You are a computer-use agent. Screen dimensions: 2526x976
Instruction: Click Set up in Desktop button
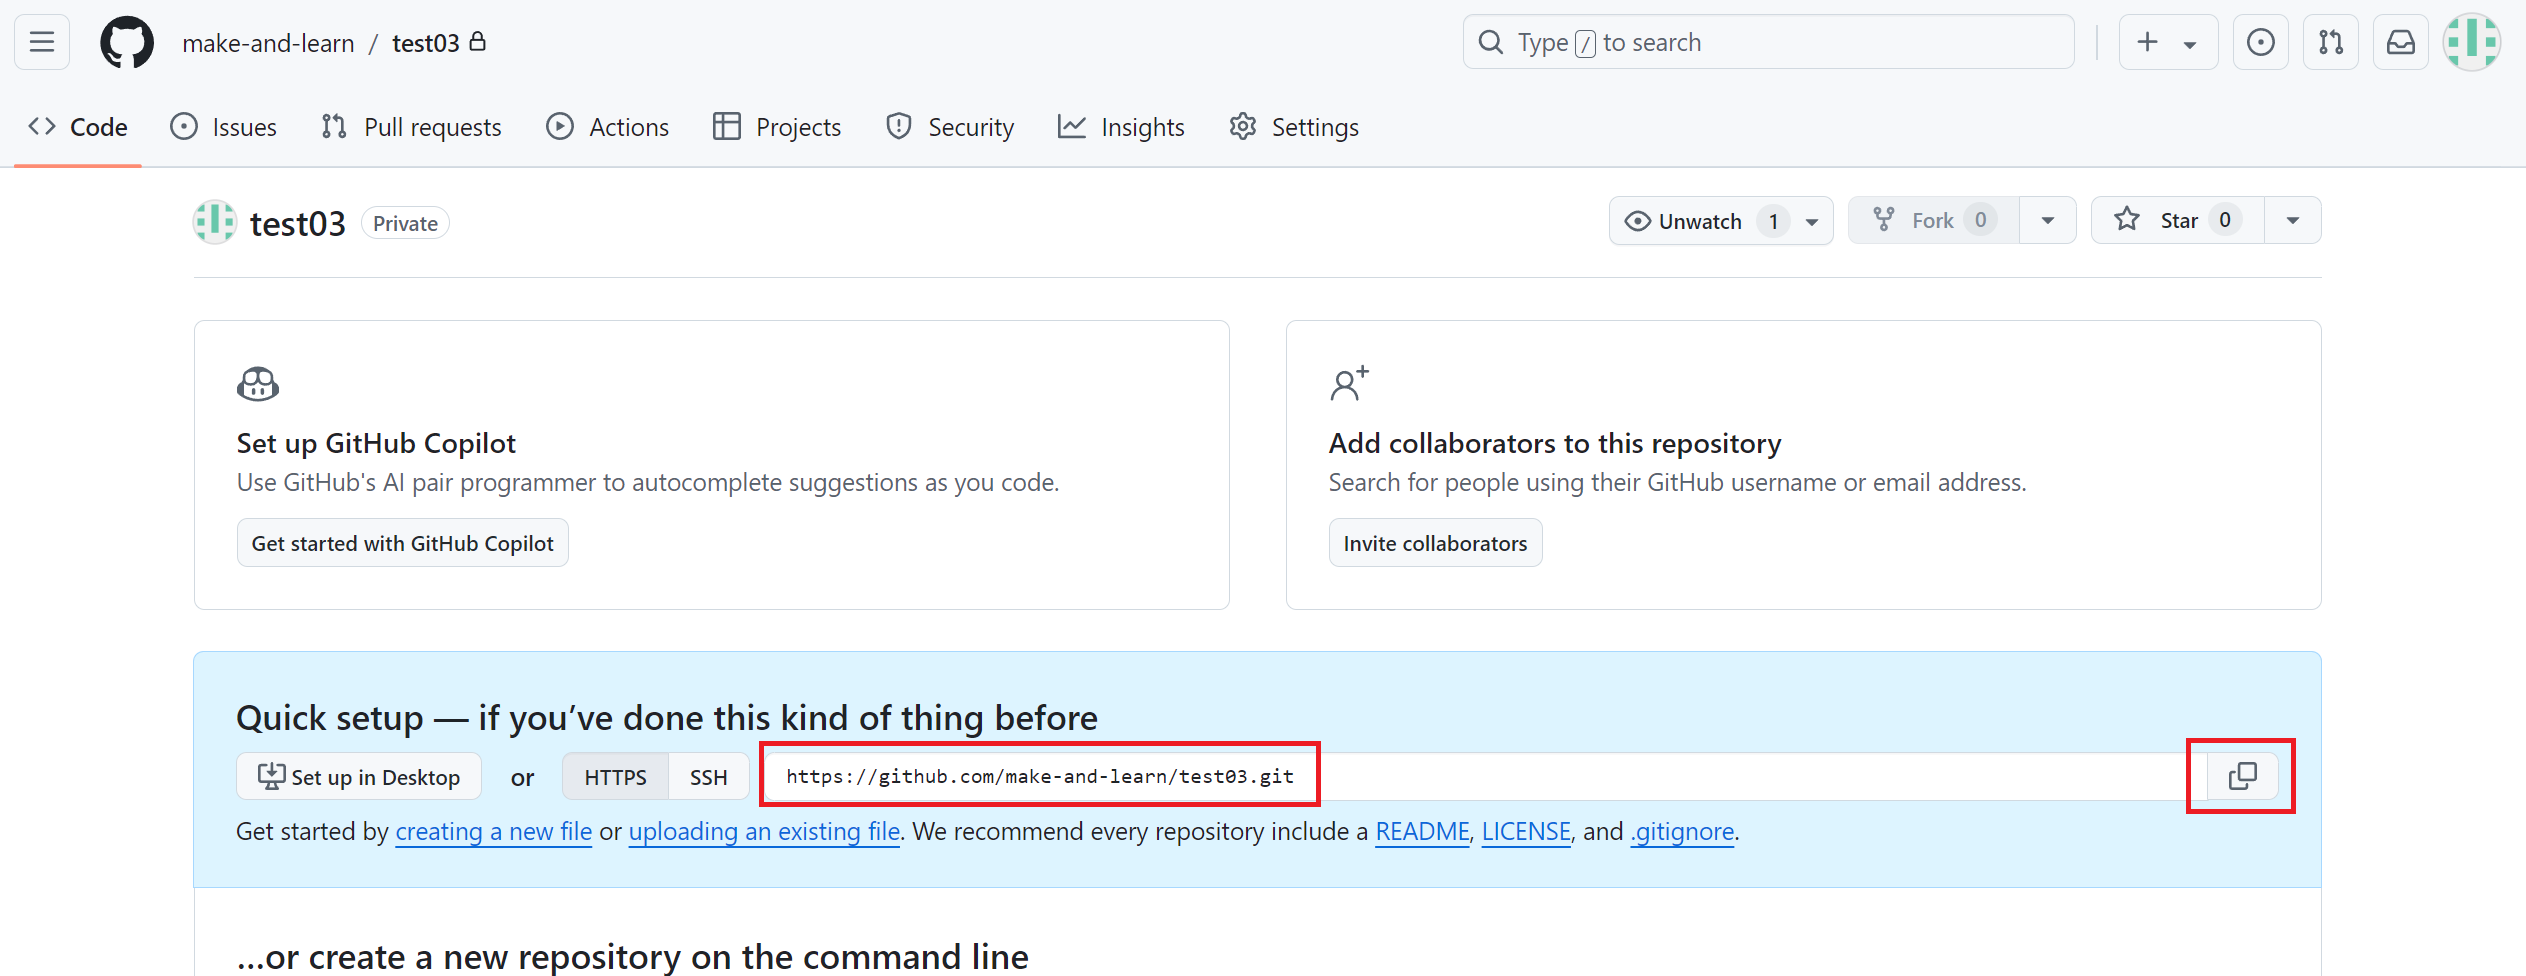pyautogui.click(x=359, y=777)
